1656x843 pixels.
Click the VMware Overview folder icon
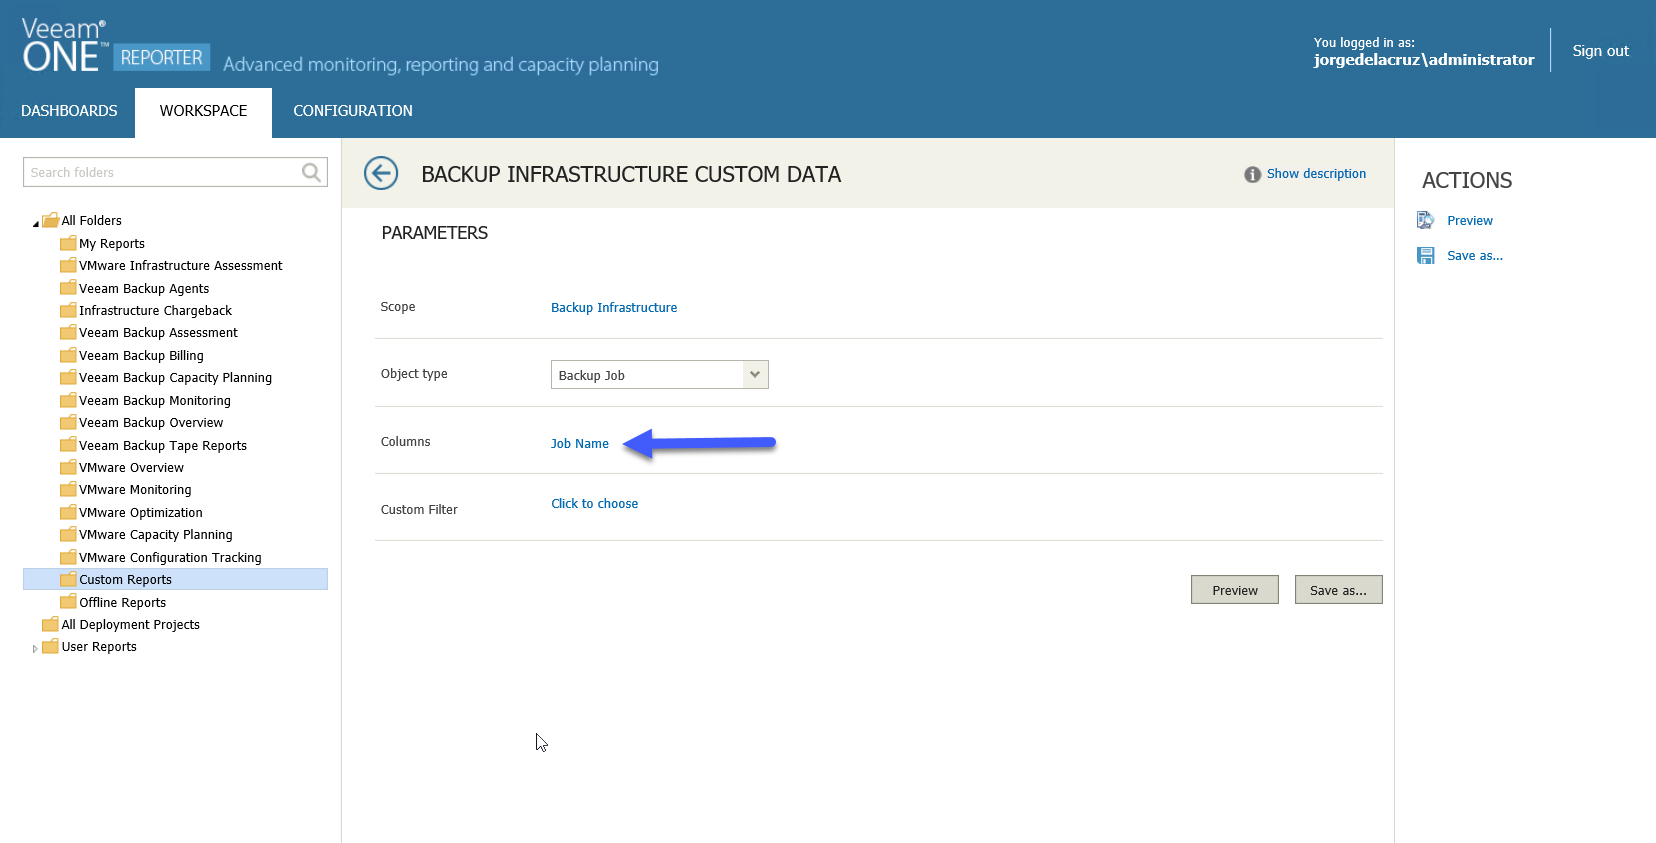click(68, 467)
